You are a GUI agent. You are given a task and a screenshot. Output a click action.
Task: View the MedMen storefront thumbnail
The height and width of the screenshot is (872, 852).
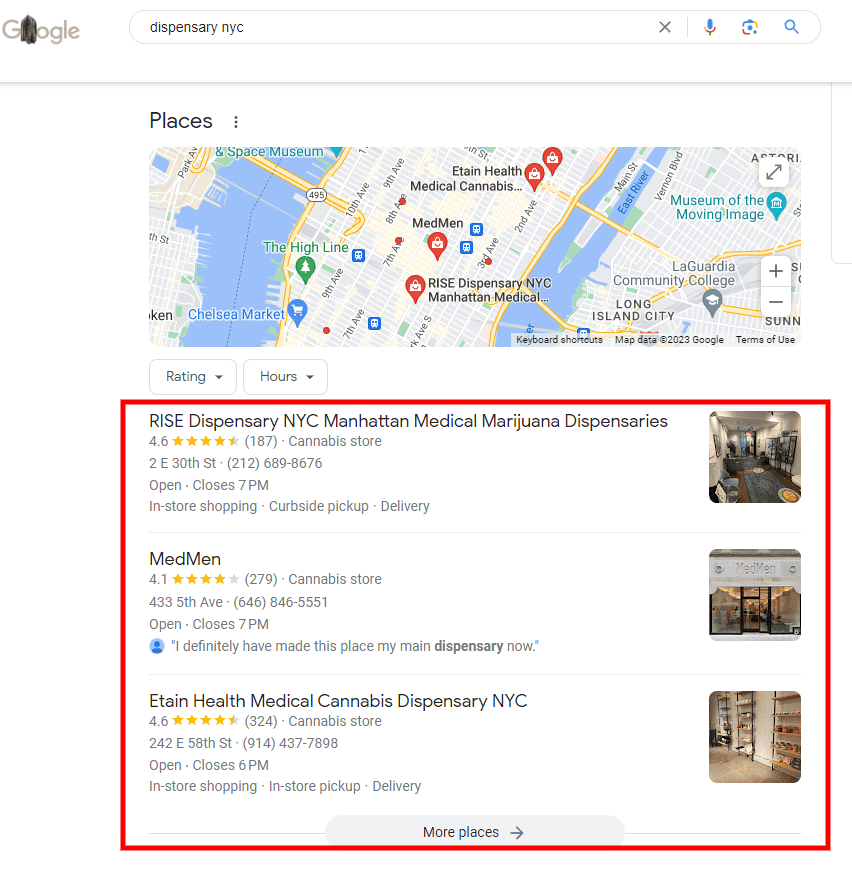[755, 595]
